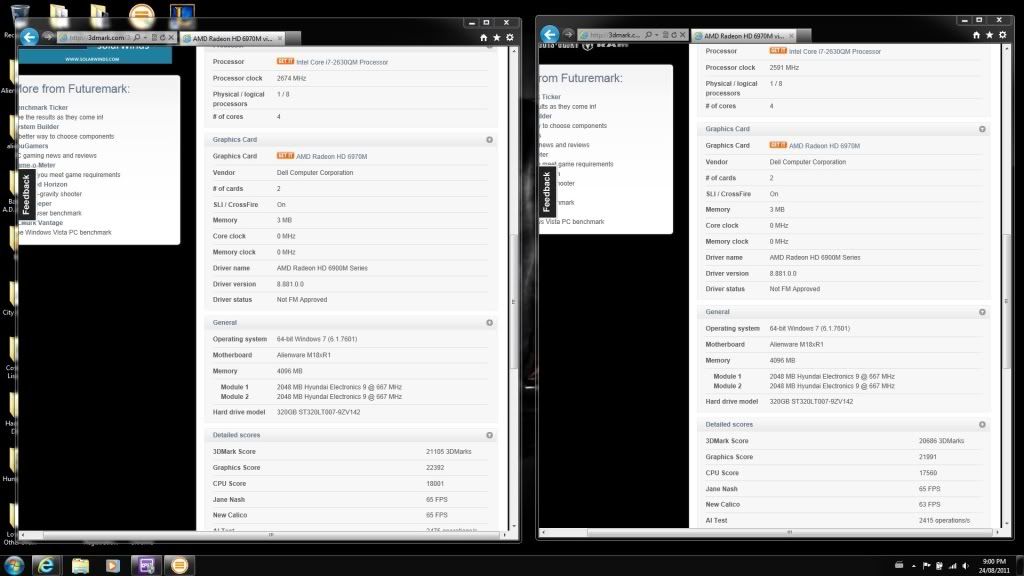The height and width of the screenshot is (576, 1024).
Task: Open Windows Start menu
Action: [x=14, y=565]
